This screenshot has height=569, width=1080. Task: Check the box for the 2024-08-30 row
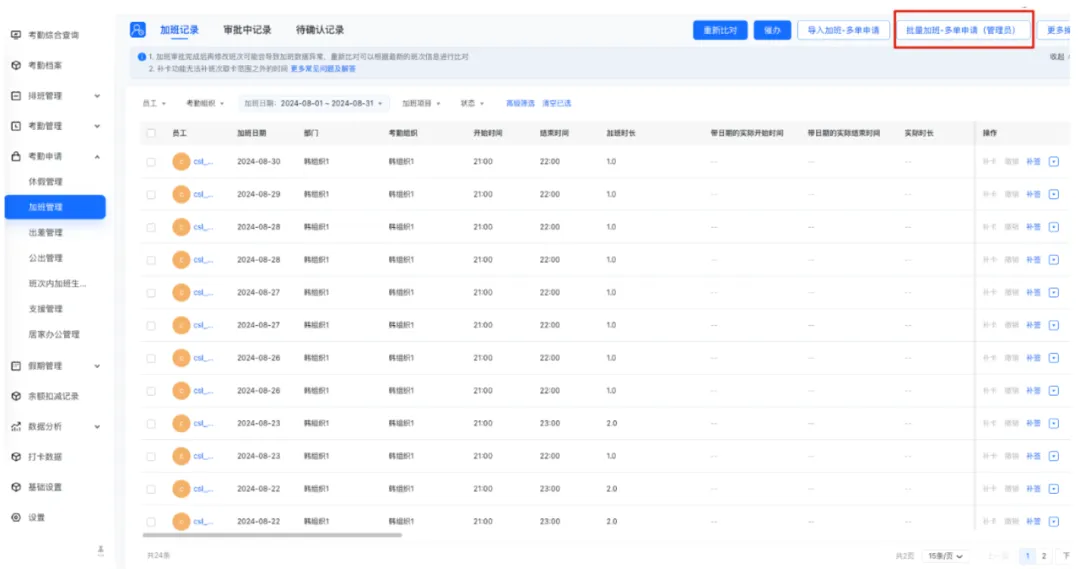tap(151, 162)
